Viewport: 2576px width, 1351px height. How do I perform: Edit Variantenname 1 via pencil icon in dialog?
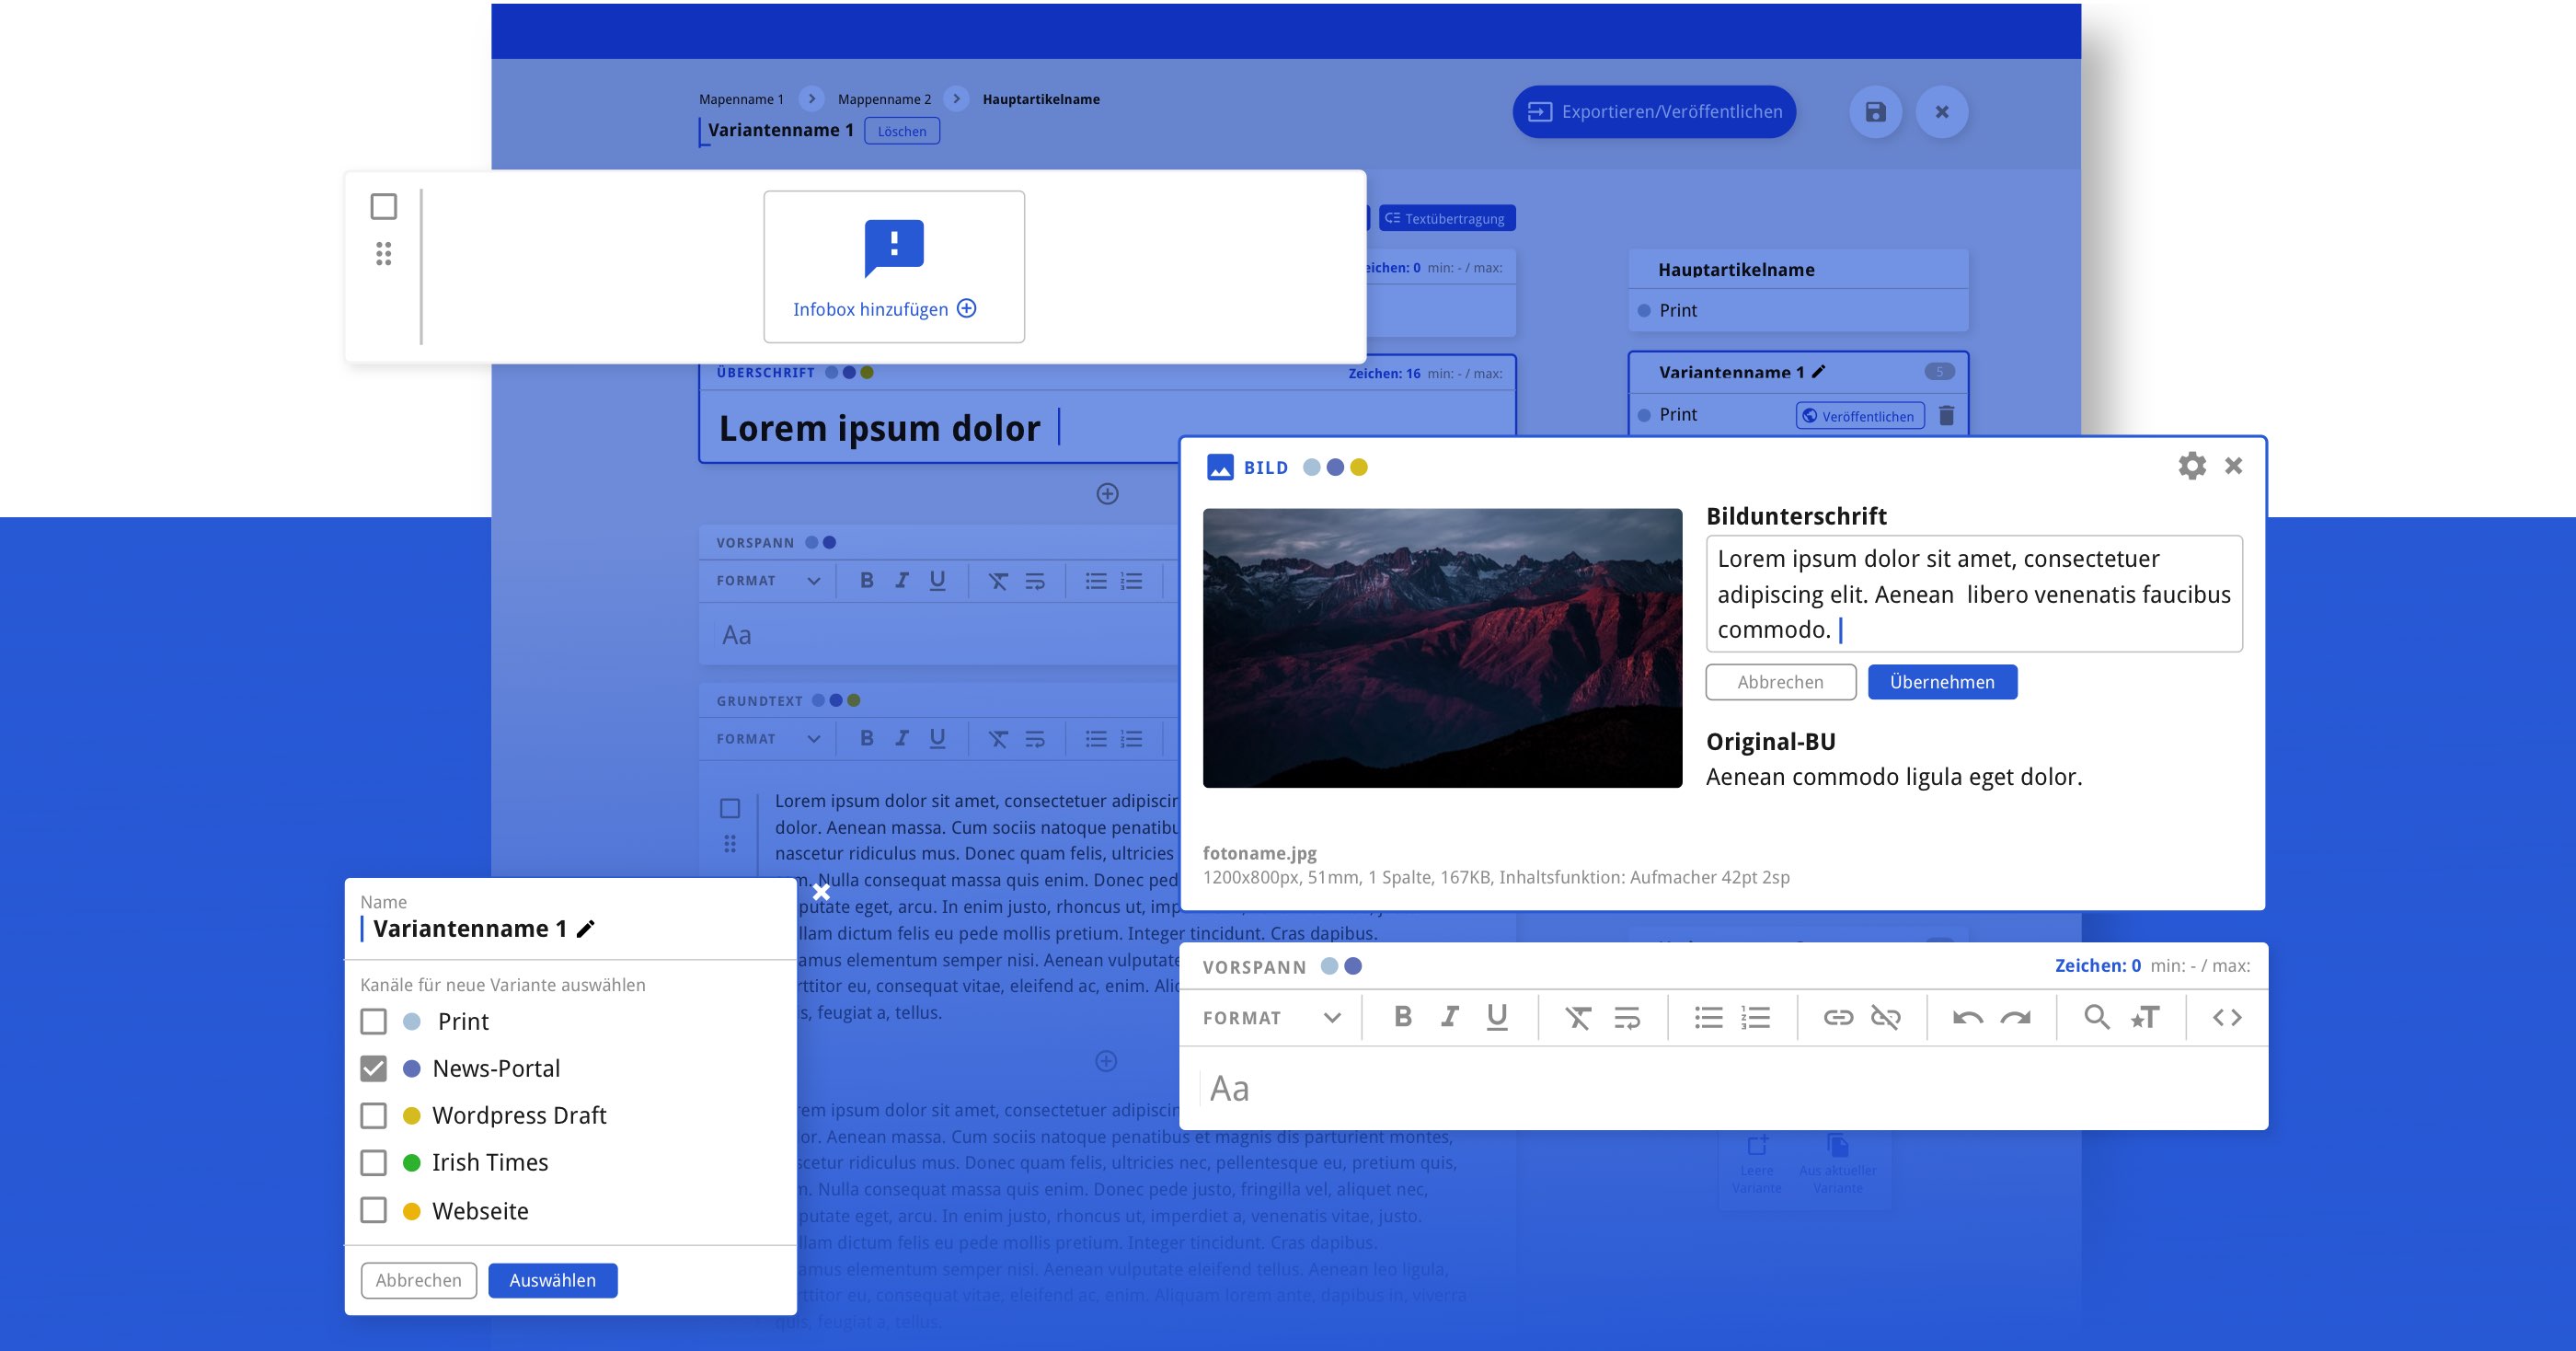[x=586, y=929]
